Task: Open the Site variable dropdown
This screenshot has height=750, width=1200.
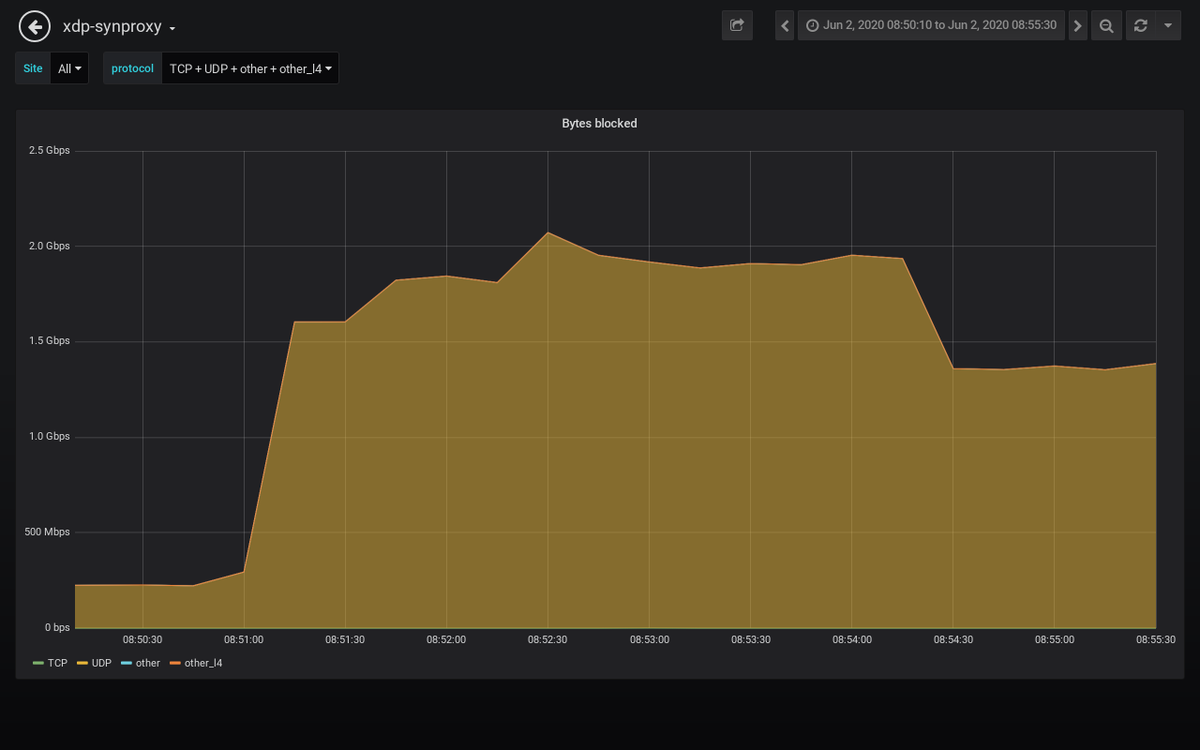Action: click(70, 69)
